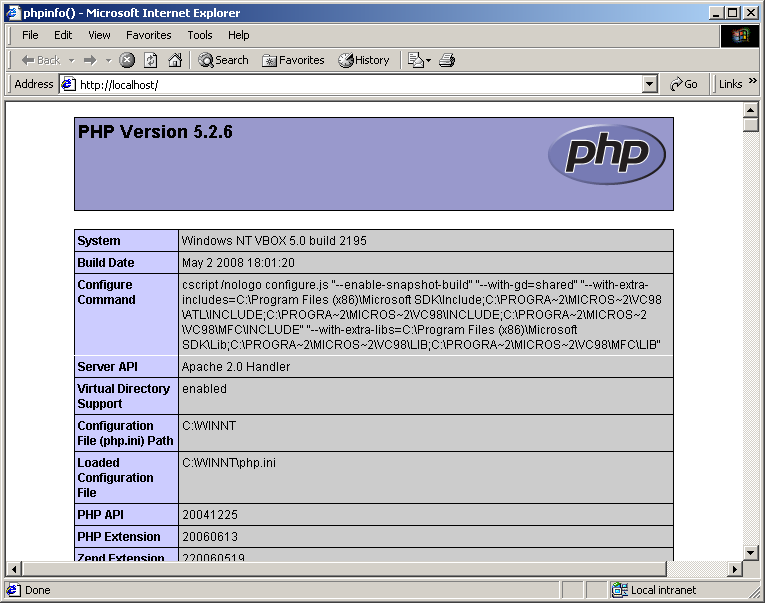
Task: Expand the Forward button history arrow
Action: coord(107,60)
